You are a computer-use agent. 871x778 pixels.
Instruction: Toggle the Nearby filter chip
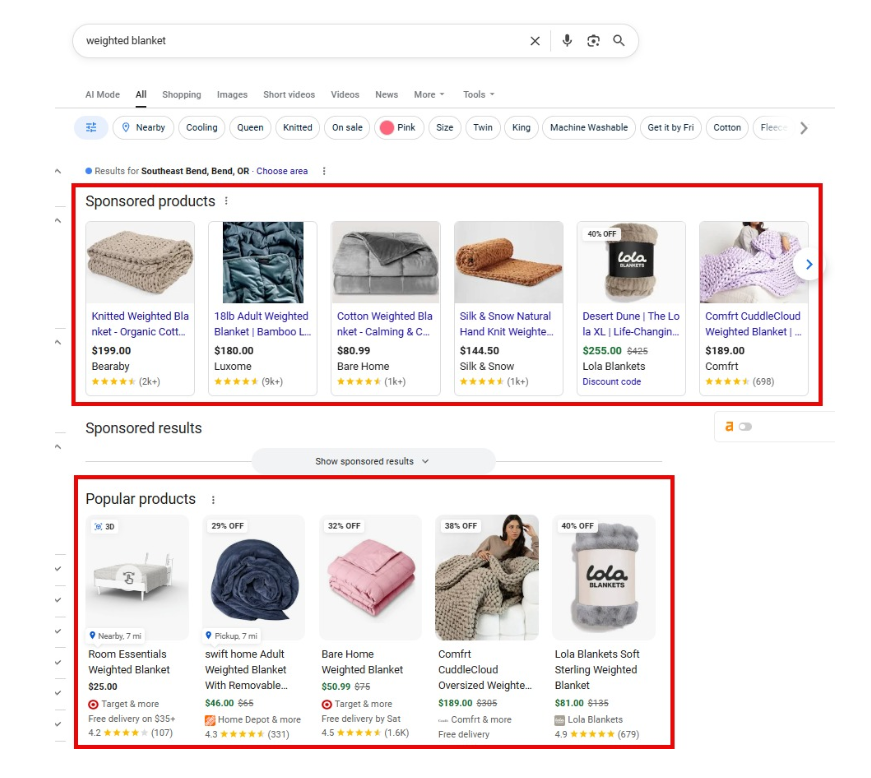[143, 128]
